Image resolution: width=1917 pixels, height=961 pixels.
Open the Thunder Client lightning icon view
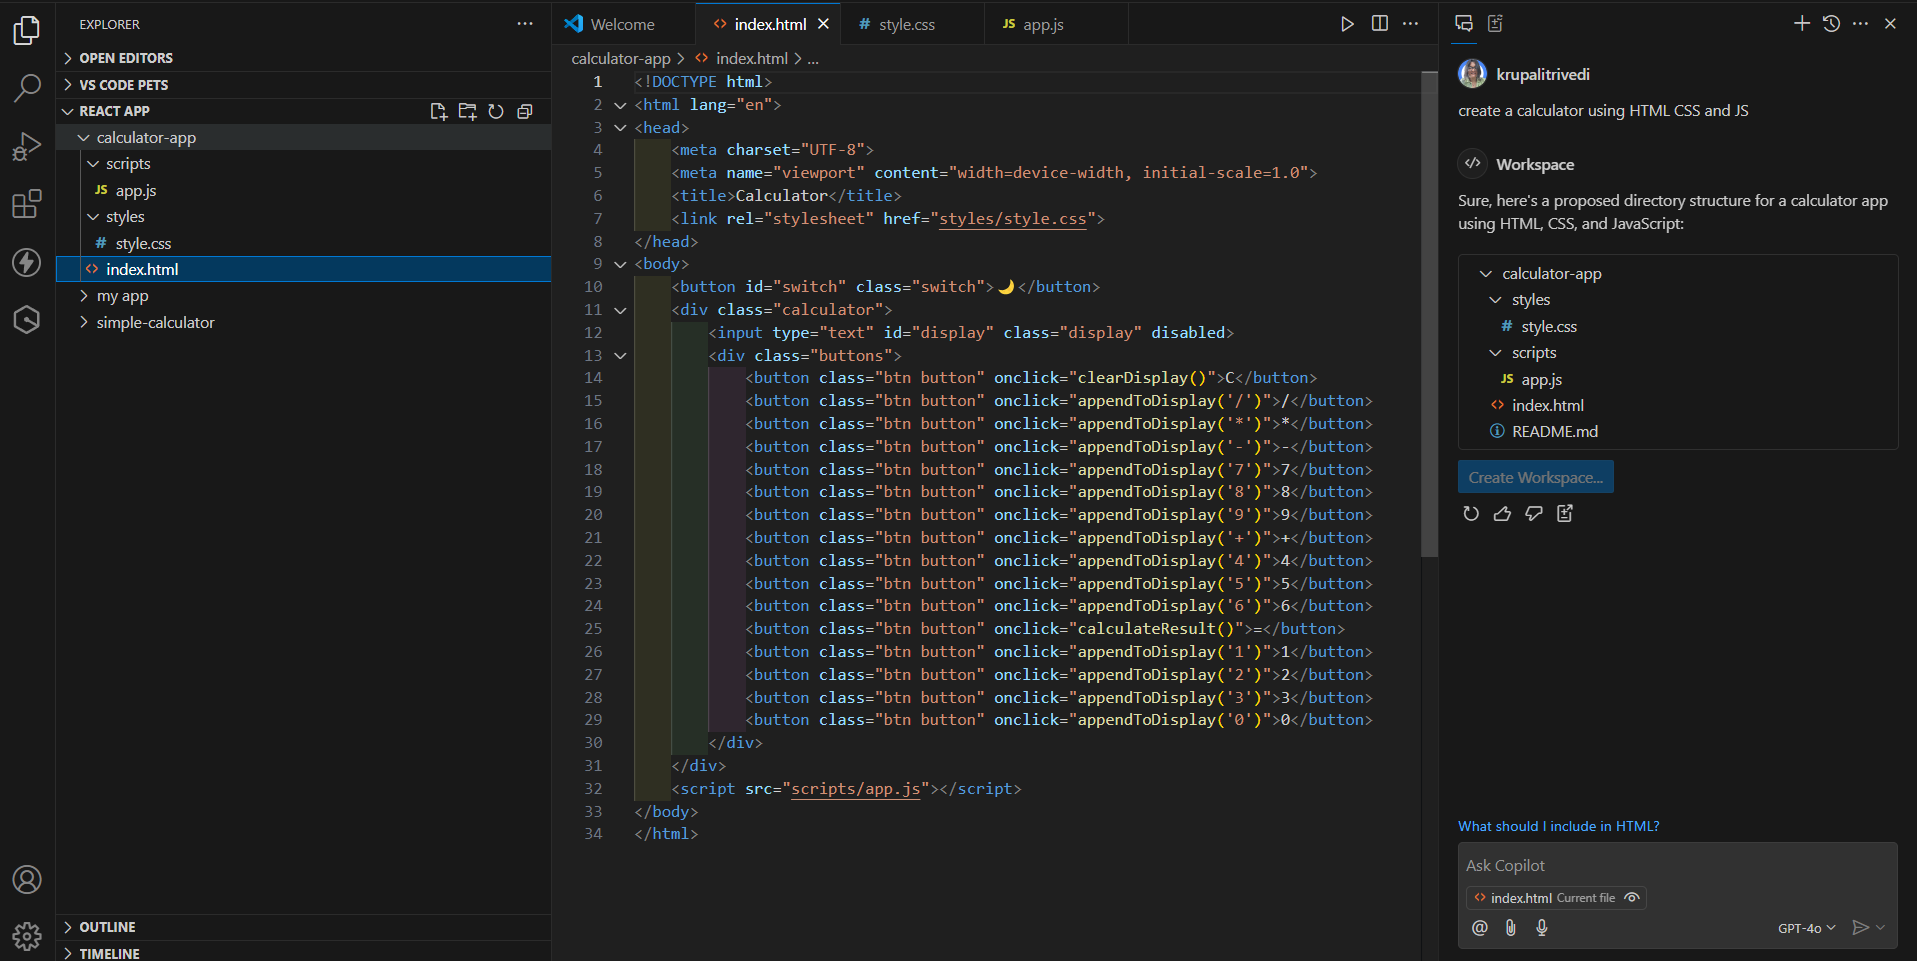(x=27, y=262)
